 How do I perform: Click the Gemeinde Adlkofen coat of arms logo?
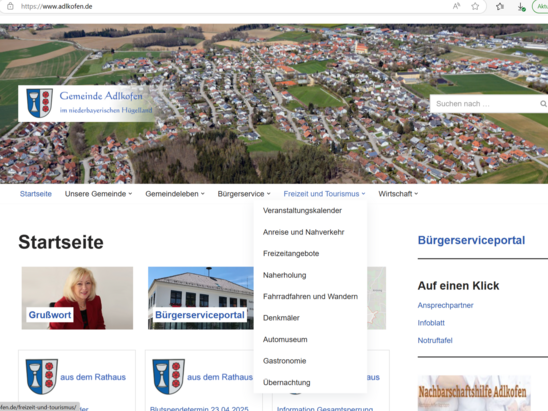(x=39, y=103)
